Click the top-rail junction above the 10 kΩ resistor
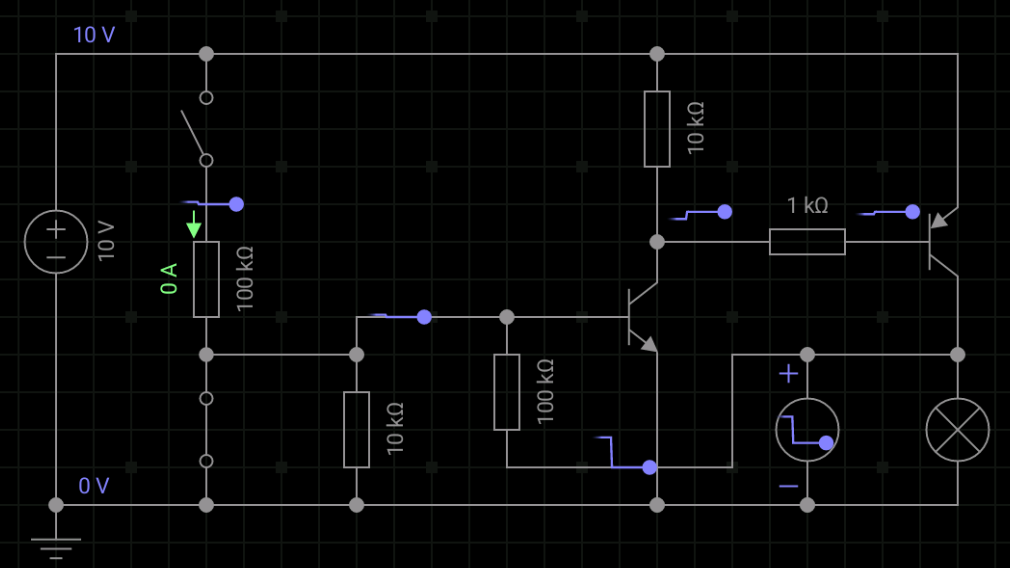Viewport: 1010px width, 568px height. (x=657, y=54)
